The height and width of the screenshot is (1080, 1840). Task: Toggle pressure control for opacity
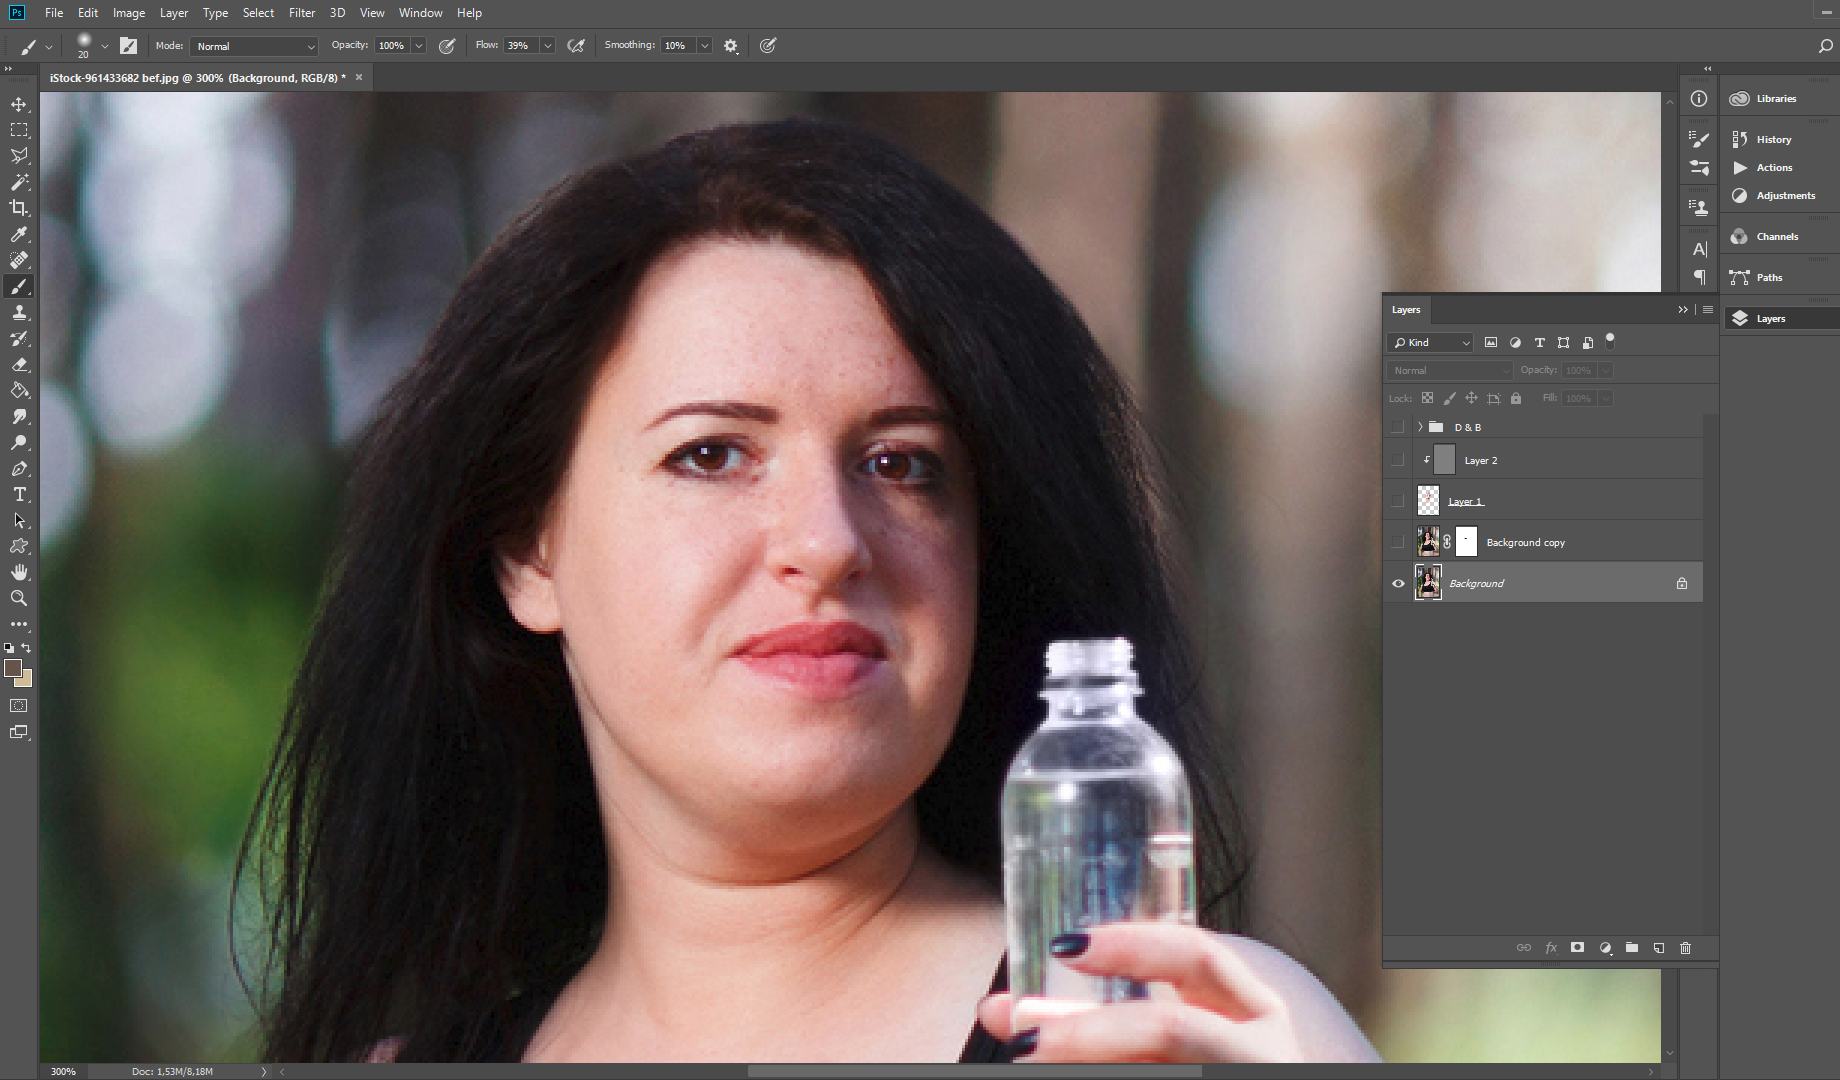447,46
